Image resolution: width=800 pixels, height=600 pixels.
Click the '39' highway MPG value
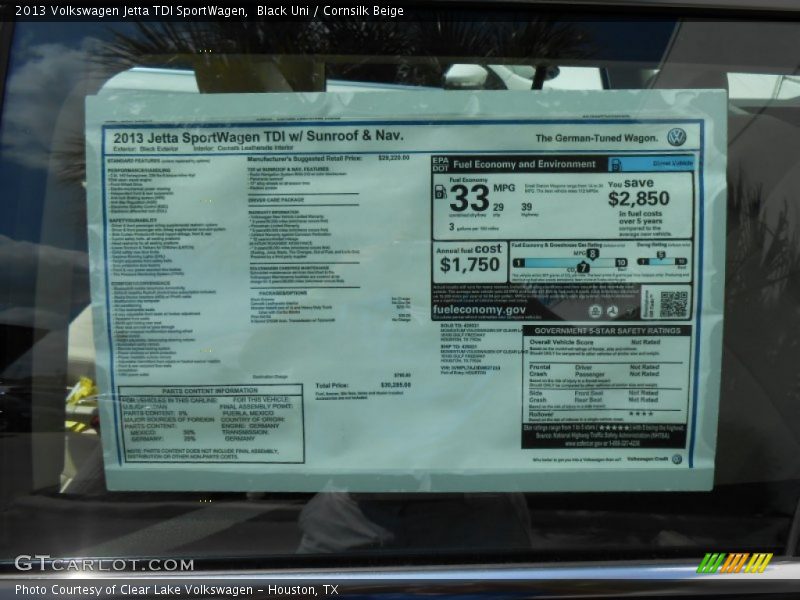coord(527,207)
